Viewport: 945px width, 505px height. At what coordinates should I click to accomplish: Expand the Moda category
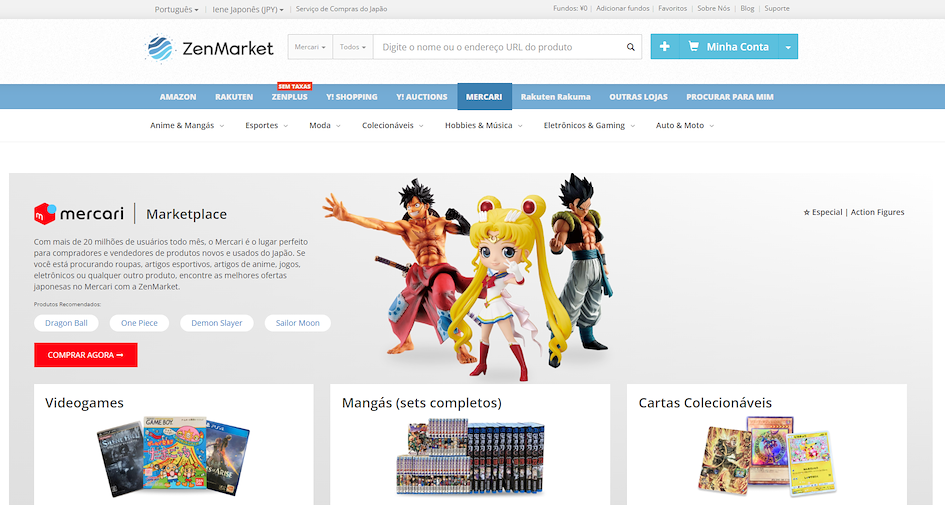coord(325,125)
